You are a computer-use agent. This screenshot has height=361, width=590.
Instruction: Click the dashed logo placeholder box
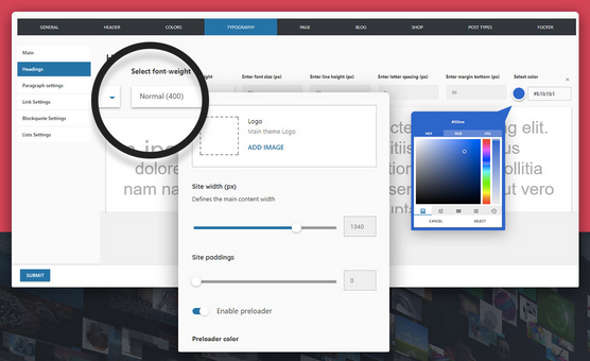pos(219,136)
